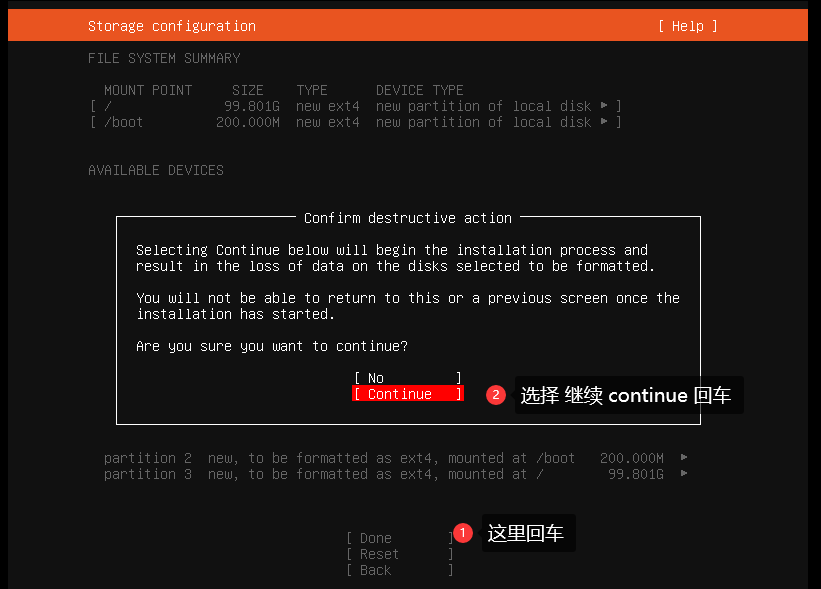
Task: Click the Confirm destructive action dialog title
Action: point(408,217)
